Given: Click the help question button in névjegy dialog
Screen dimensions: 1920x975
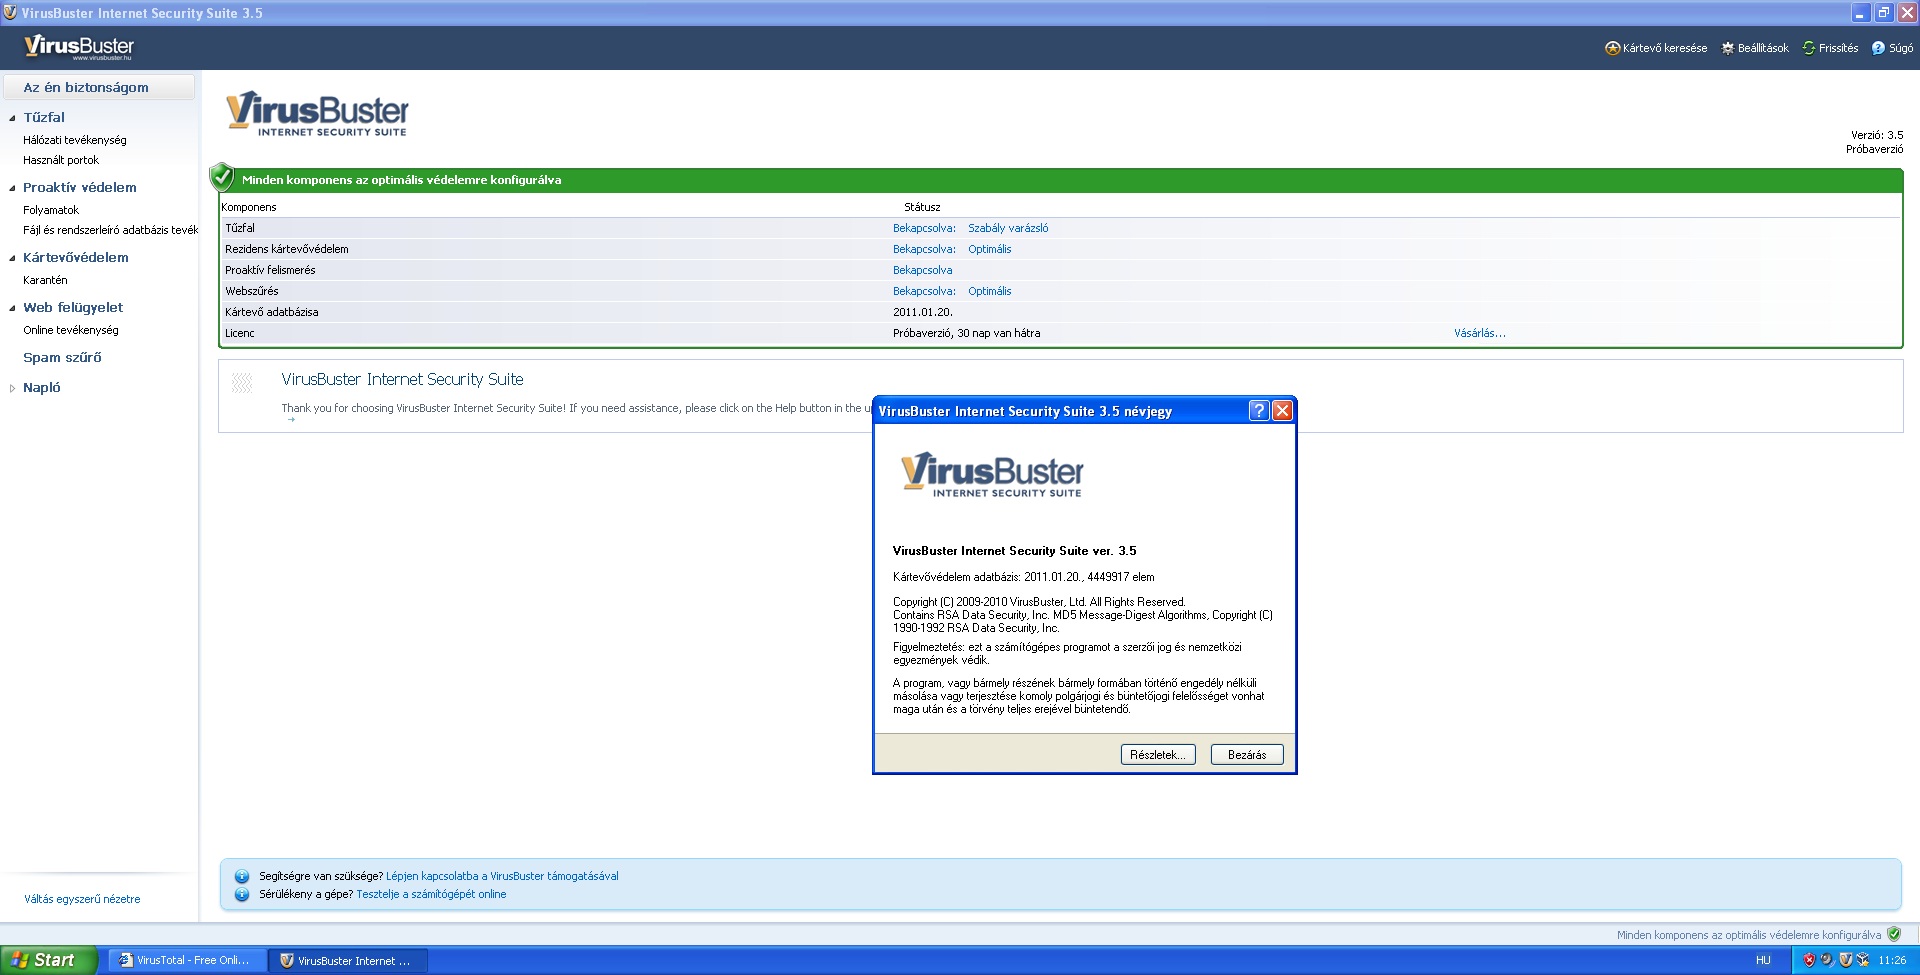Looking at the screenshot, I should [1259, 410].
